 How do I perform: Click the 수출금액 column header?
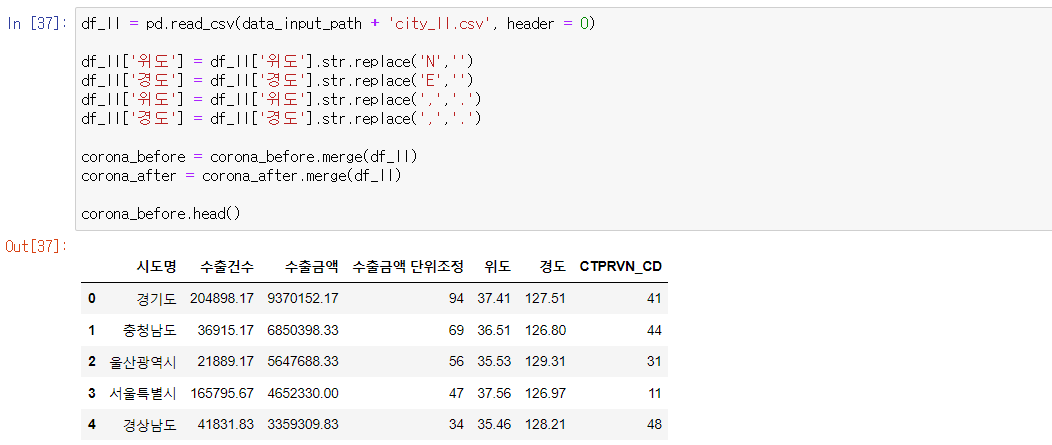311,266
